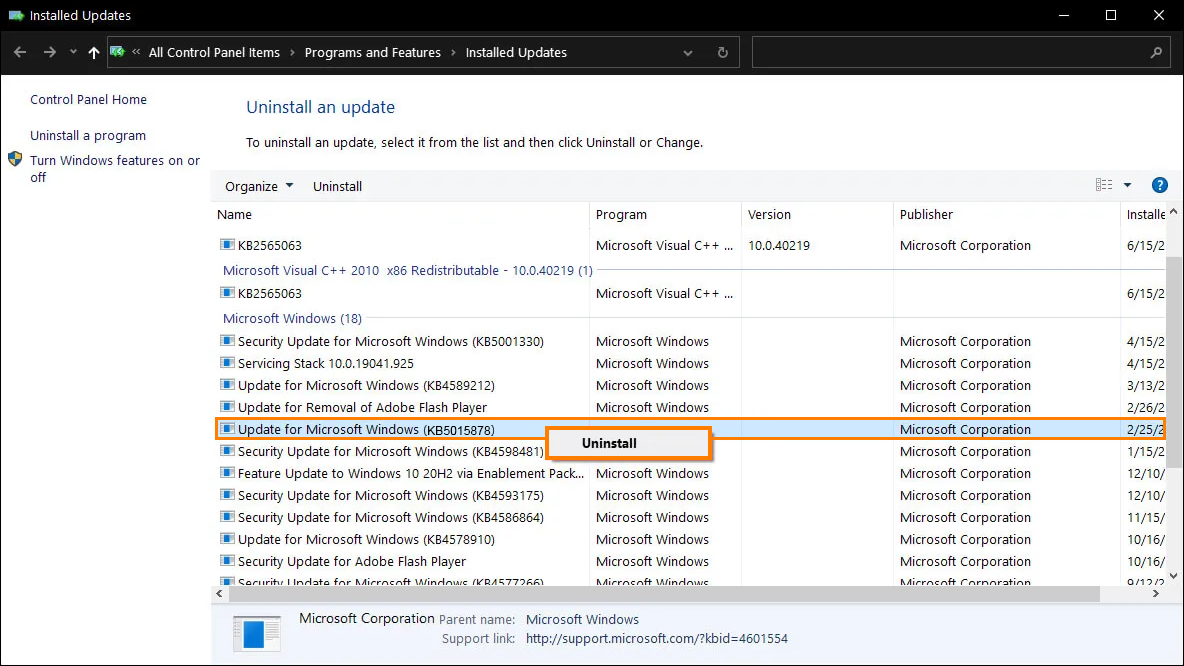Click the shield icon beside Windows features
This screenshot has width=1184, height=666.
15,159
